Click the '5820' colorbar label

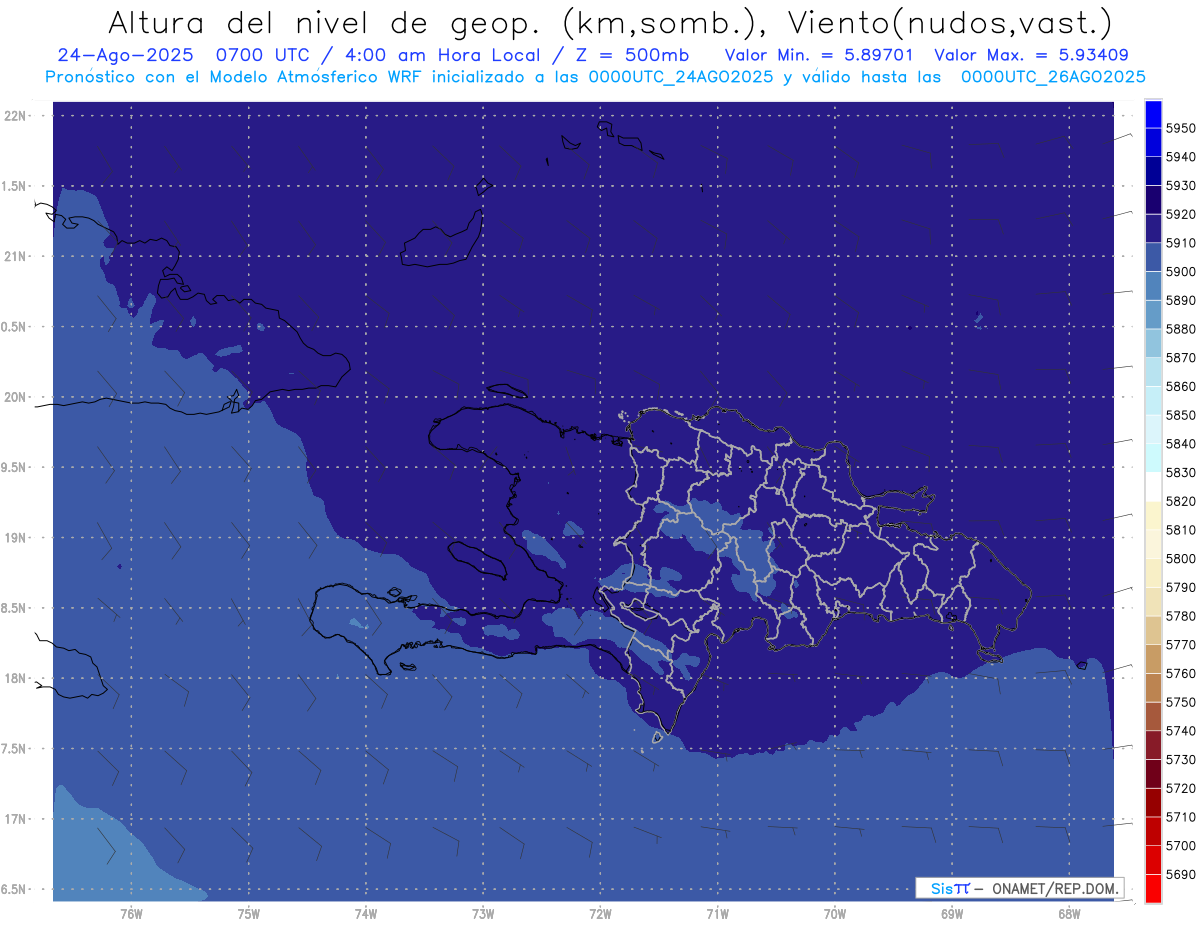[x=1181, y=501]
